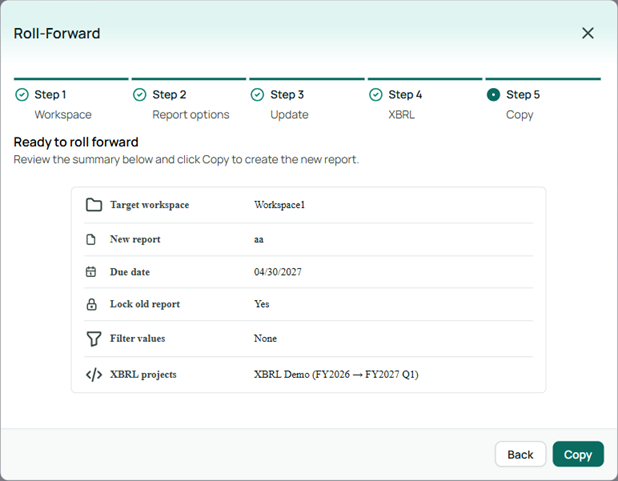618x481 pixels.
Task: Click the 'XBRL projects' label
Action: coord(143,374)
